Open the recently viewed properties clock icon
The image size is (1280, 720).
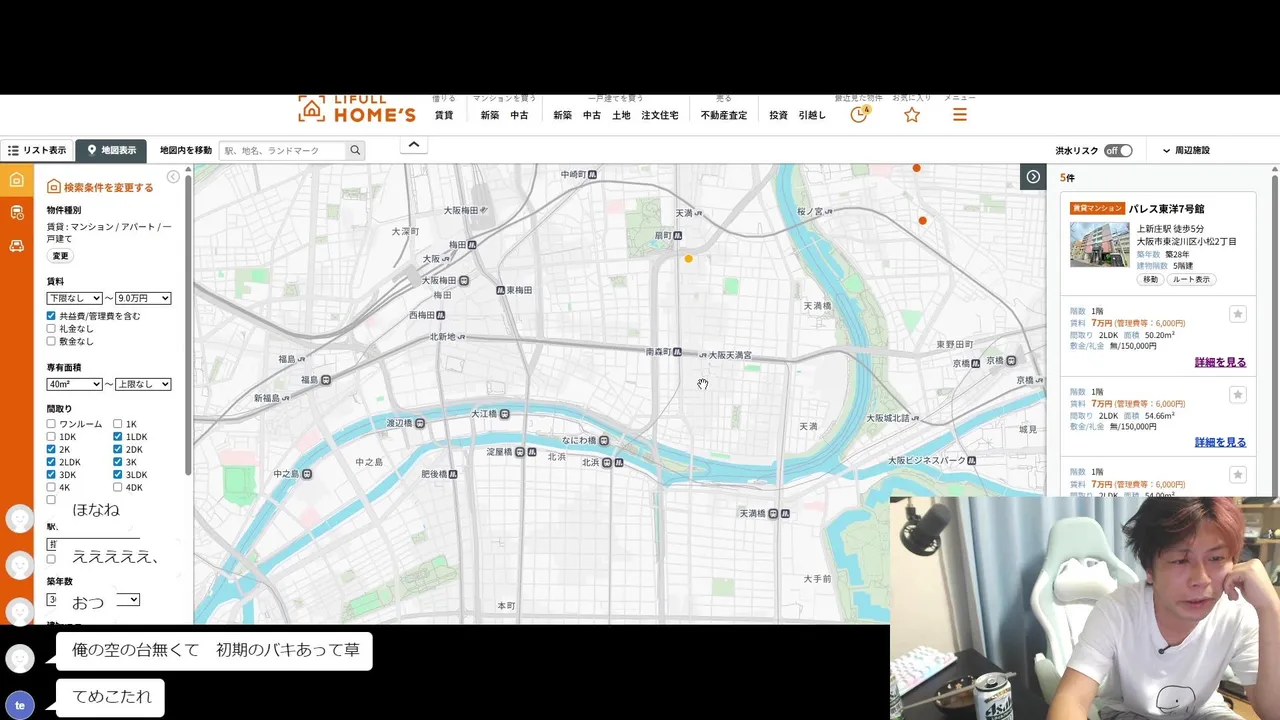coord(859,114)
